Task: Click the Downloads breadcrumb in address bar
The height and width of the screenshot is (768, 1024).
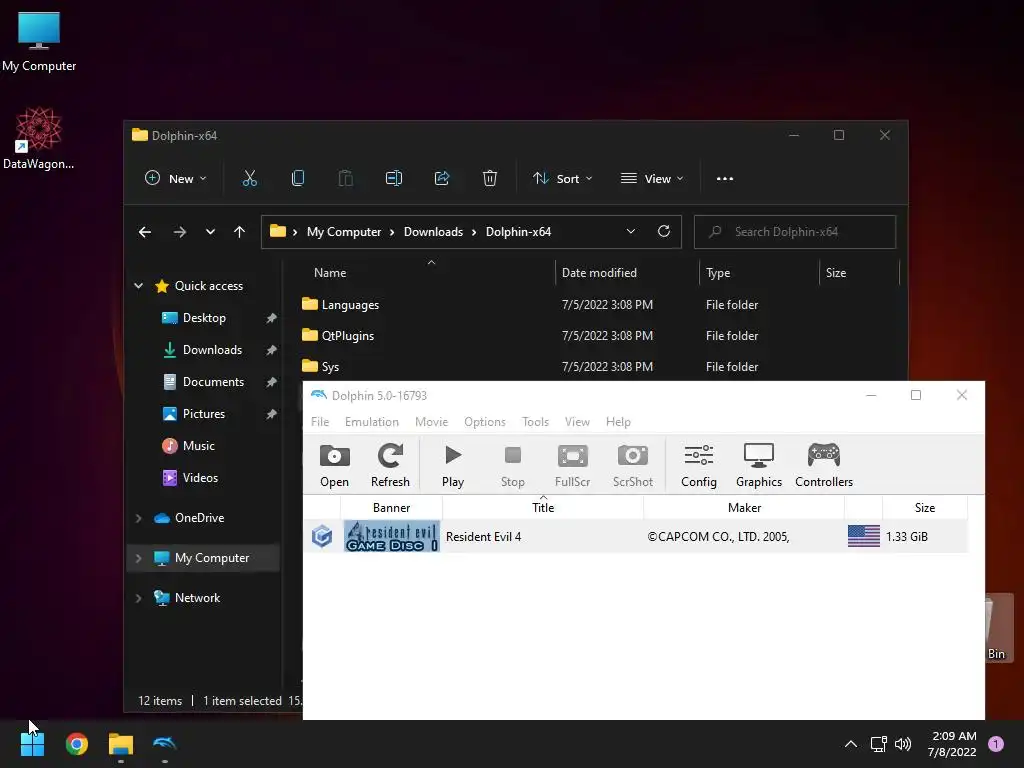Action: point(433,232)
